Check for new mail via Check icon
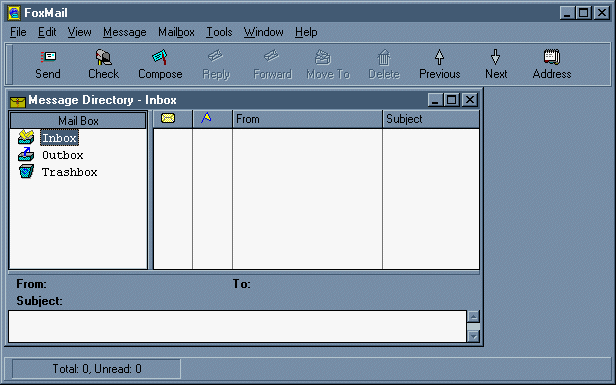 (104, 57)
